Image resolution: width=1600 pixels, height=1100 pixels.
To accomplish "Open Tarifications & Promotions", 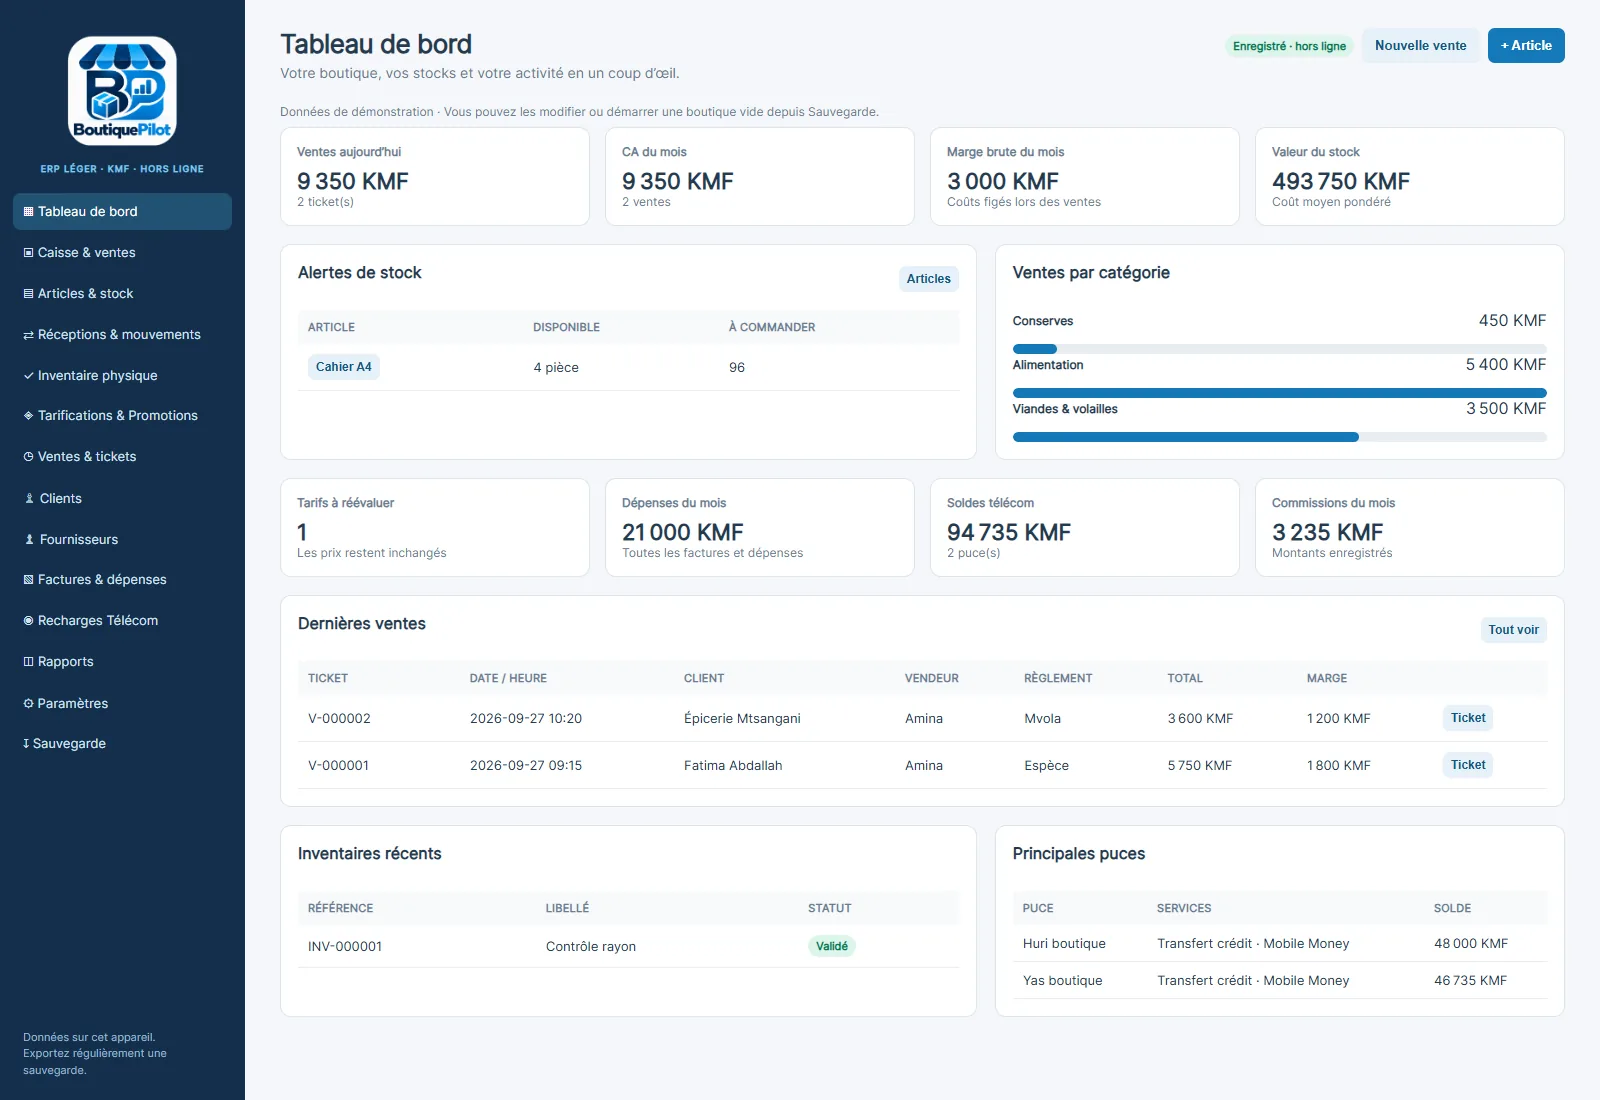I will tap(122, 415).
